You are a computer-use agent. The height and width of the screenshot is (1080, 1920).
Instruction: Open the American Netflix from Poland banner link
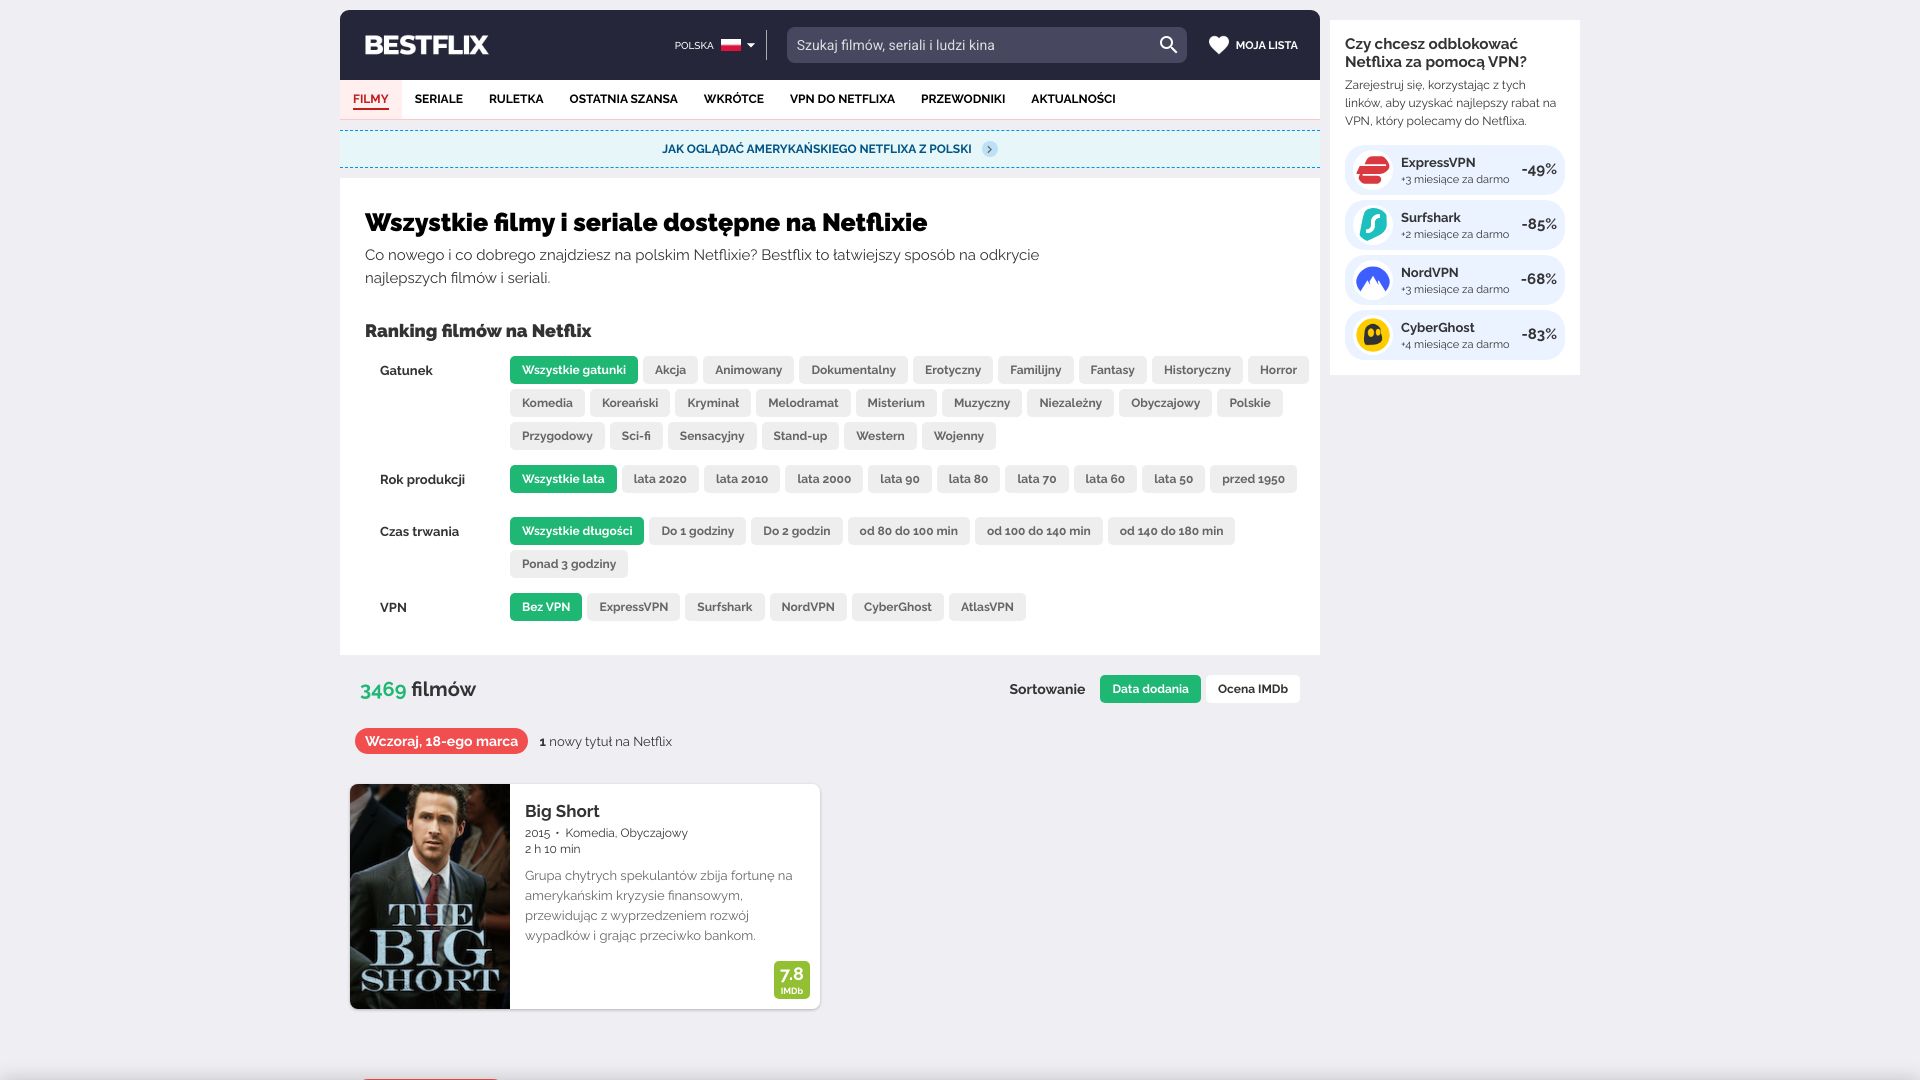pyautogui.click(x=829, y=149)
